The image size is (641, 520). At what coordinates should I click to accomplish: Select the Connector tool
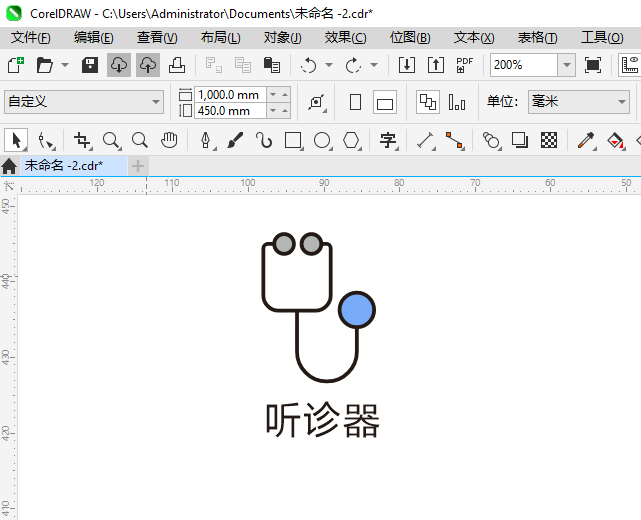pyautogui.click(x=454, y=140)
